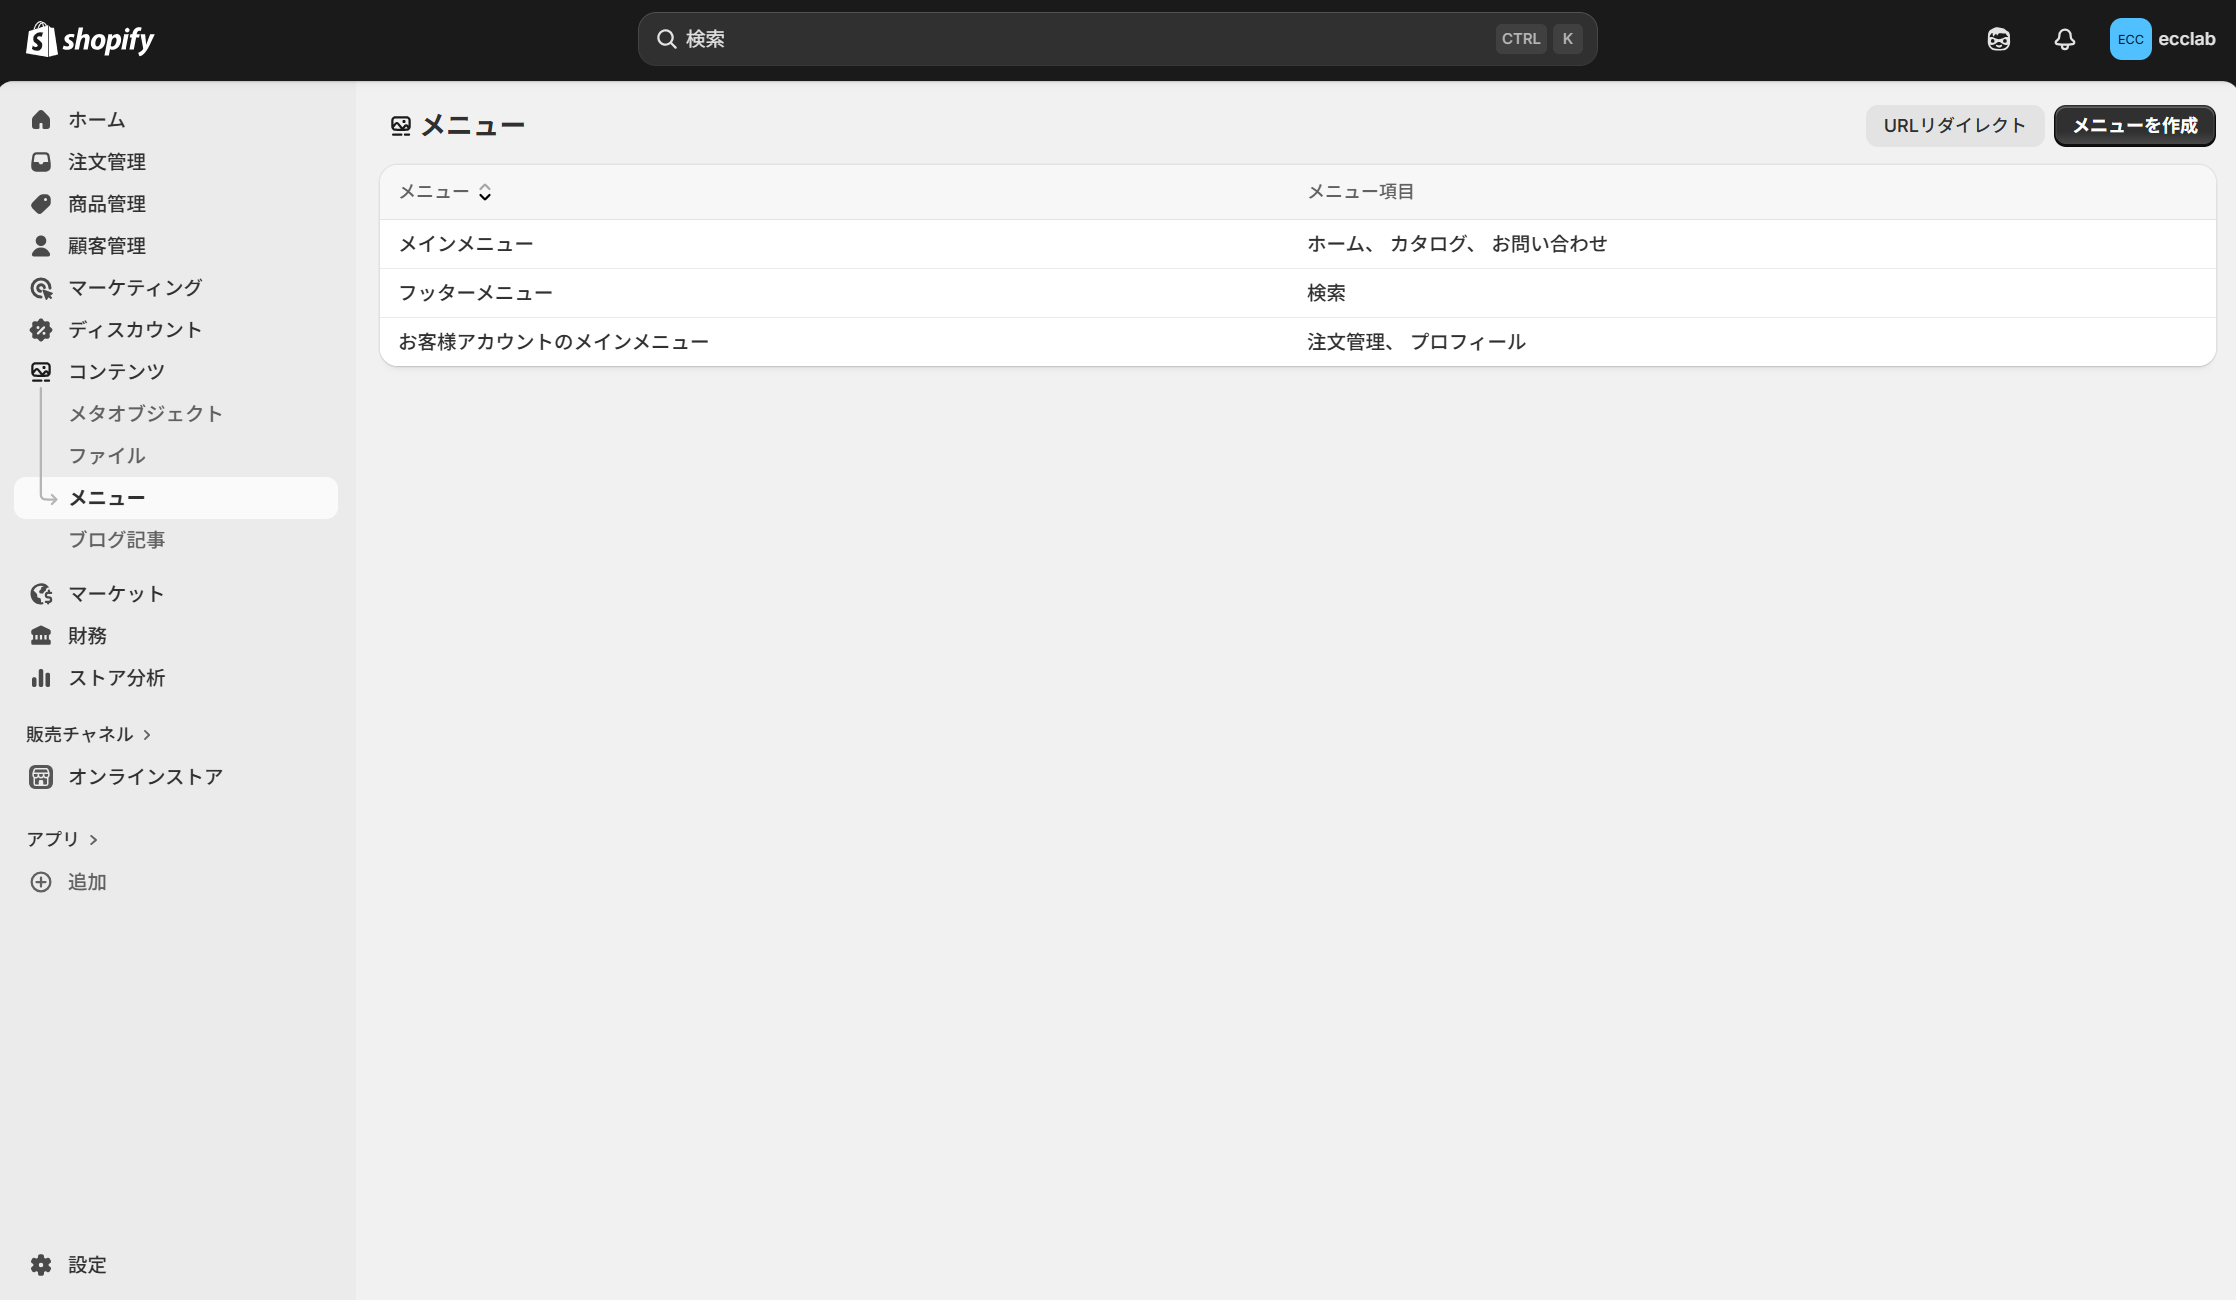
Task: Open ブログ記事 in the sidebar
Action: (x=116, y=540)
